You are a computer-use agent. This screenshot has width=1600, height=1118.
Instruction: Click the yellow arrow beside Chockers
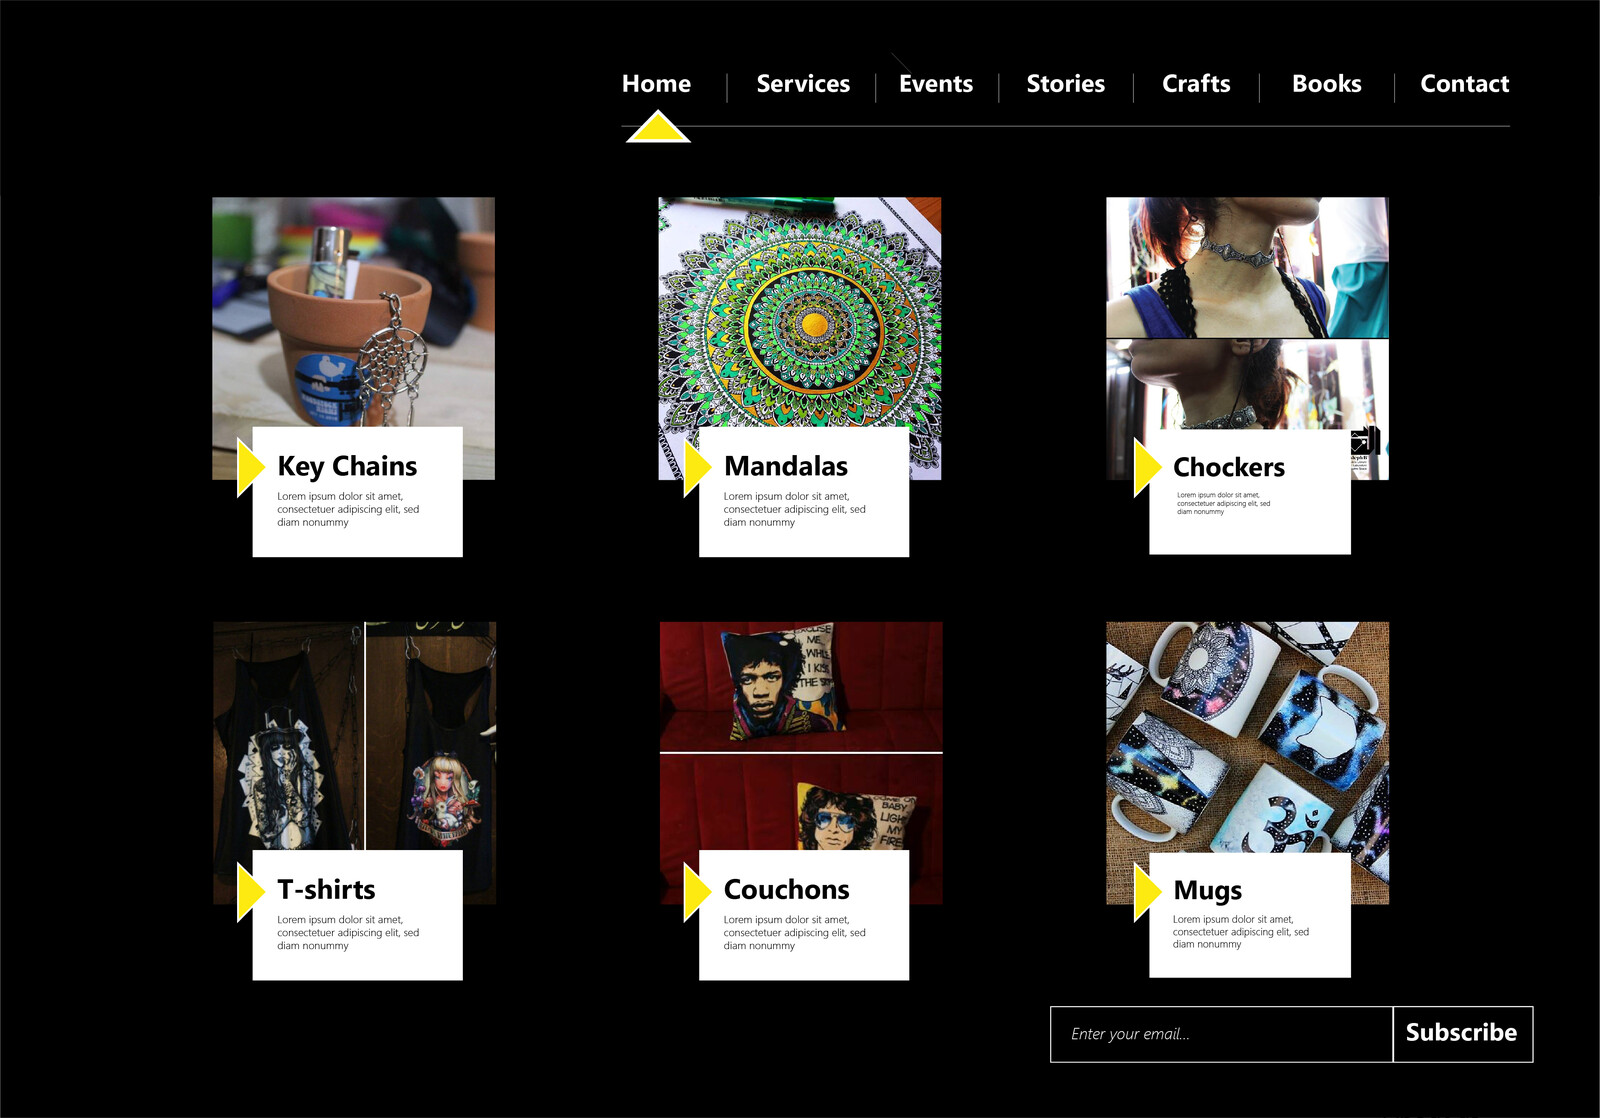point(1147,467)
